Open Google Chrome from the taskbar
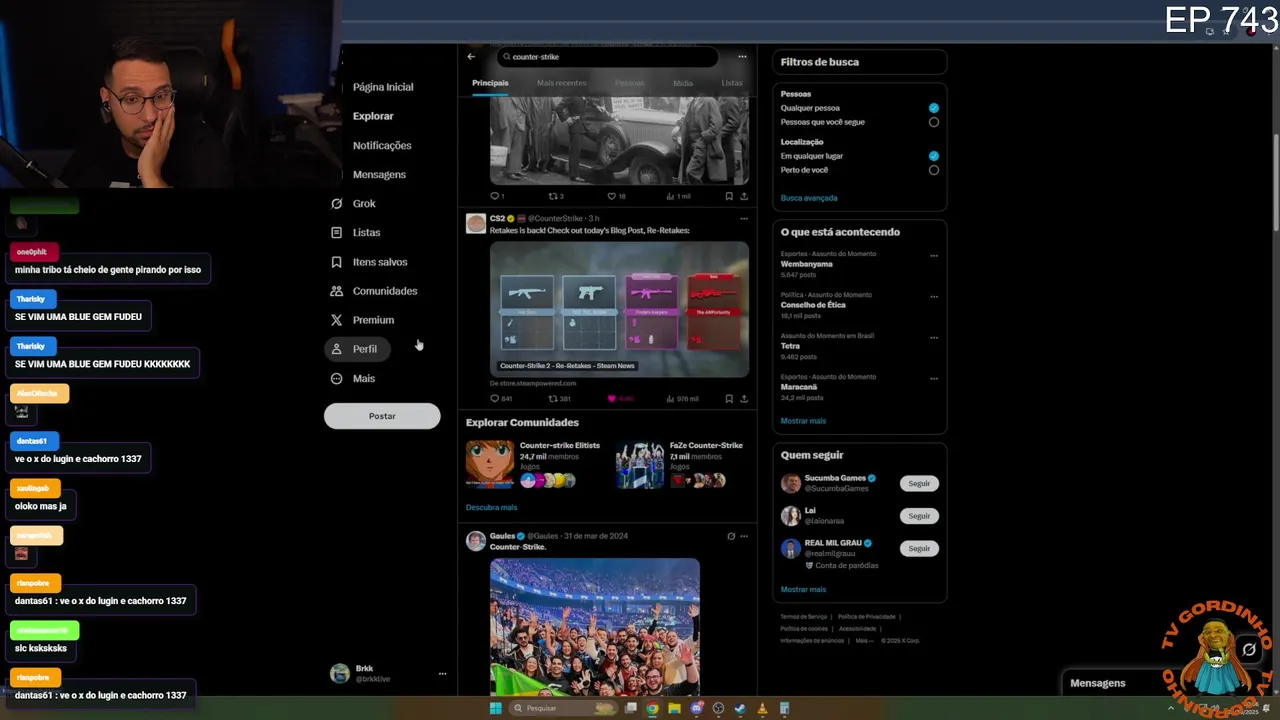1280x720 pixels. tap(652, 709)
